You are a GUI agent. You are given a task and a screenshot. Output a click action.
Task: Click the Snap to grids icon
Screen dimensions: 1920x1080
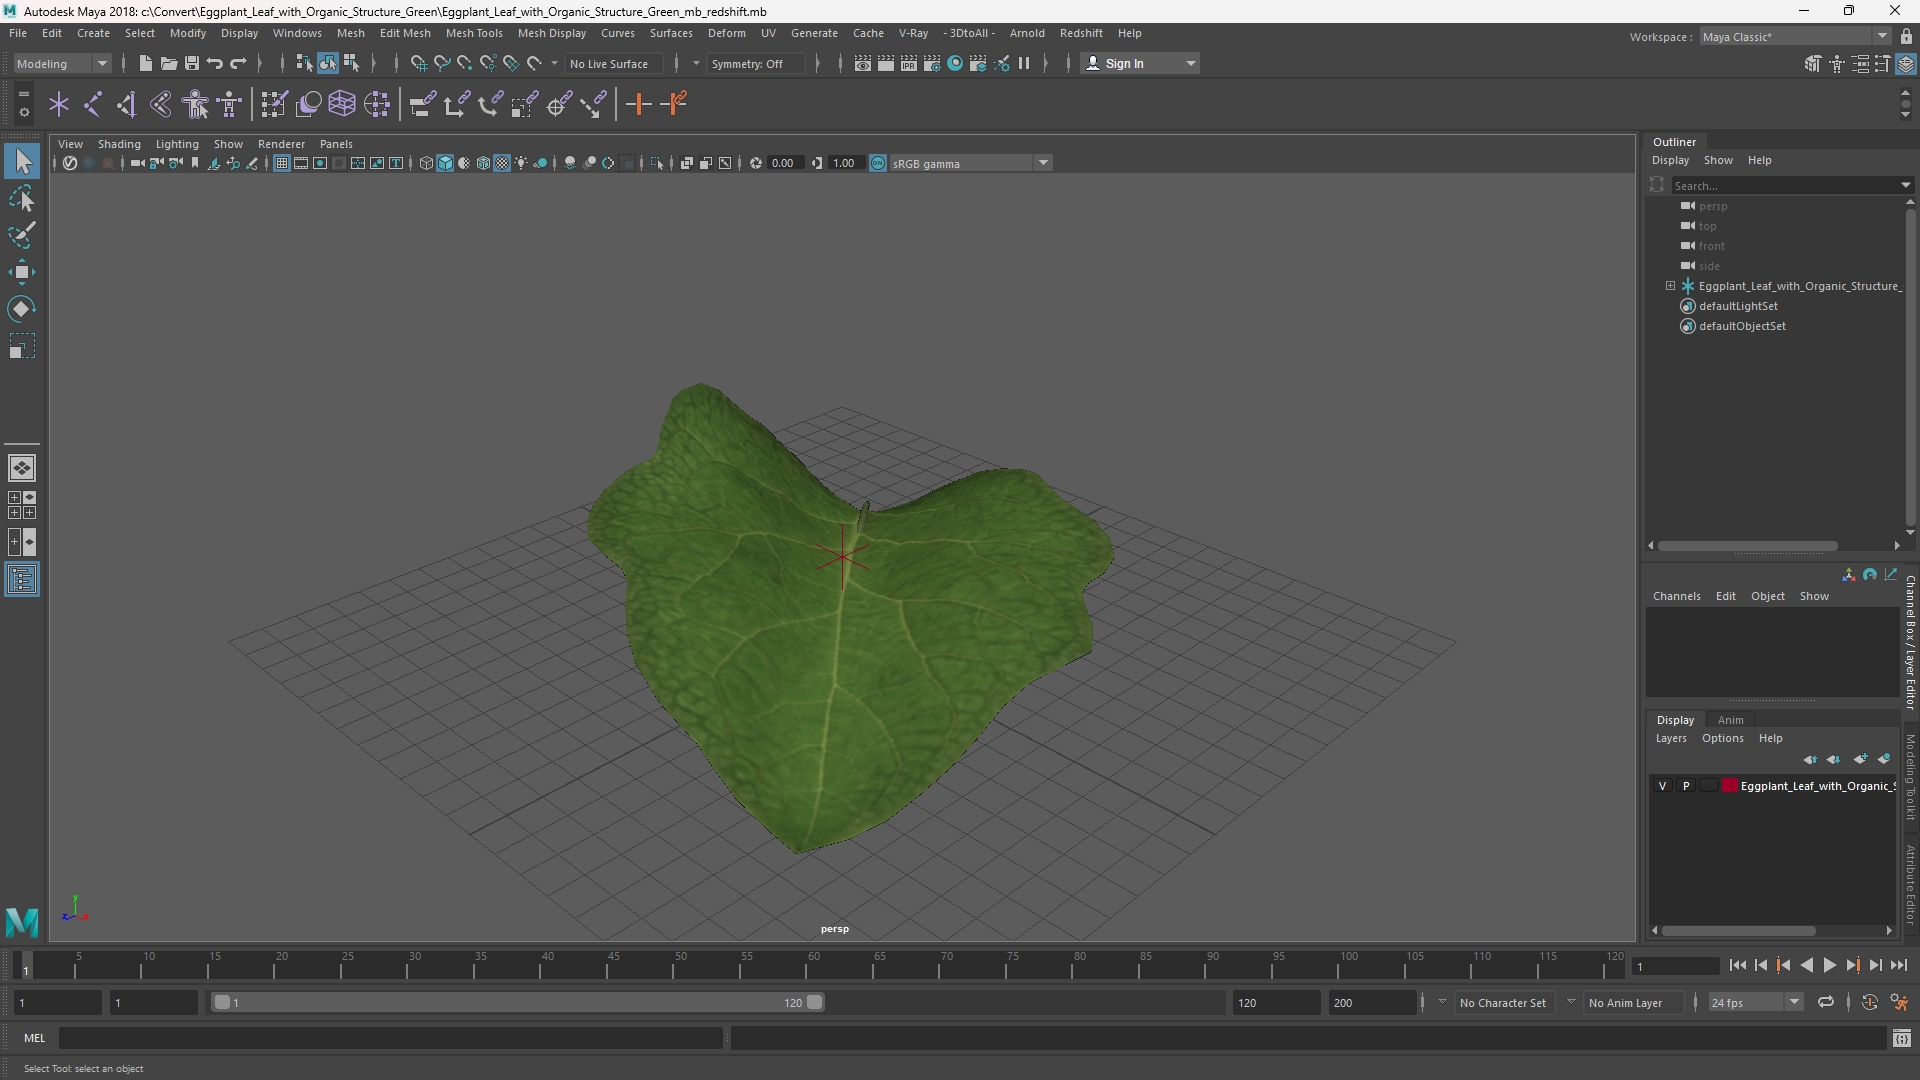coord(418,63)
